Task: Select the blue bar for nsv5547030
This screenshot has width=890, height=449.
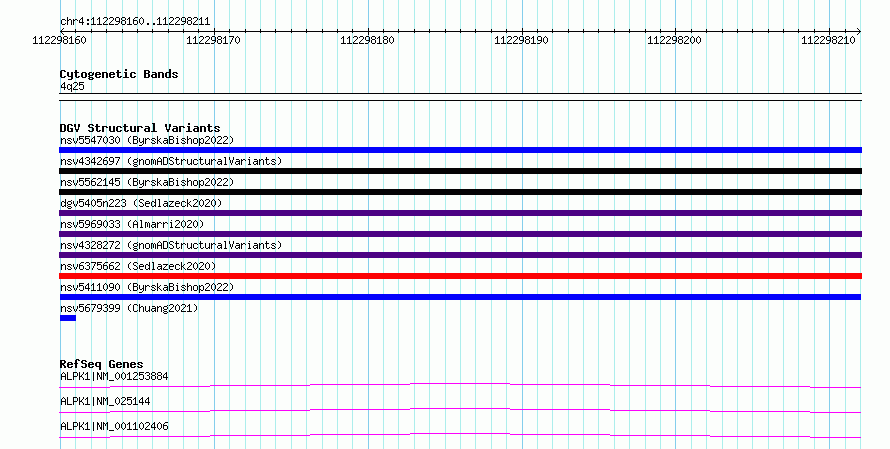Action: pyautogui.click(x=460, y=150)
